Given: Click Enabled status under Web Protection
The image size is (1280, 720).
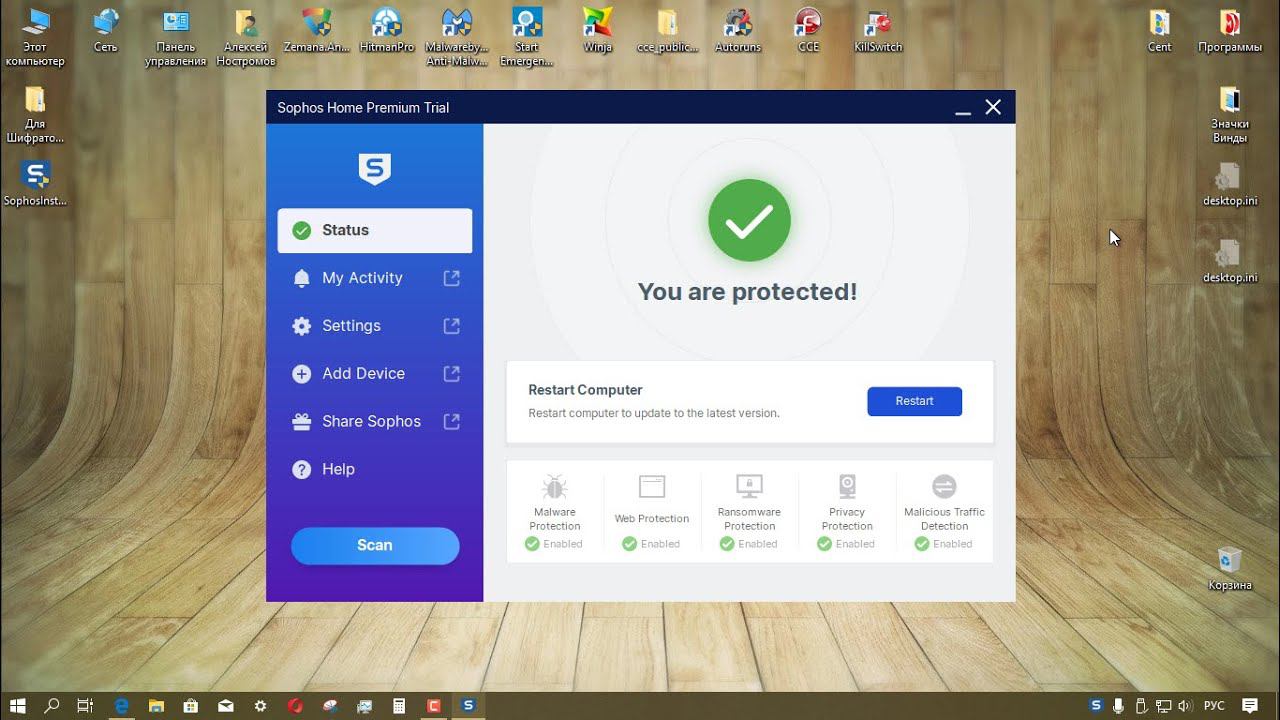Looking at the screenshot, I should point(651,544).
